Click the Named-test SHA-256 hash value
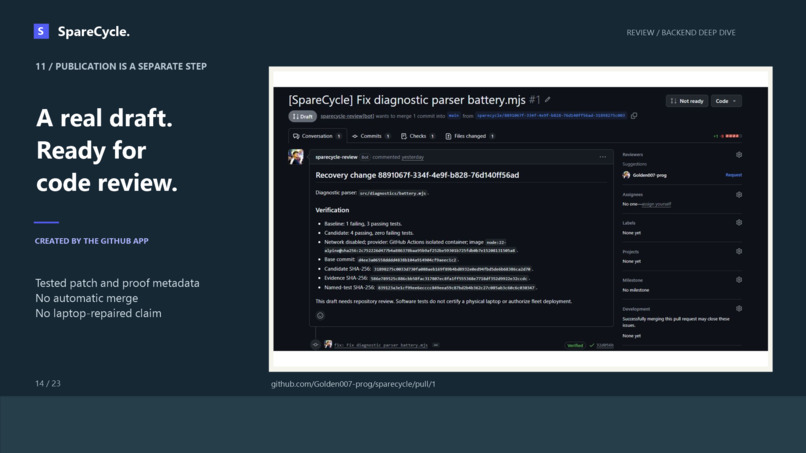Image resolution: width=806 pixels, height=453 pixels. coord(456,287)
